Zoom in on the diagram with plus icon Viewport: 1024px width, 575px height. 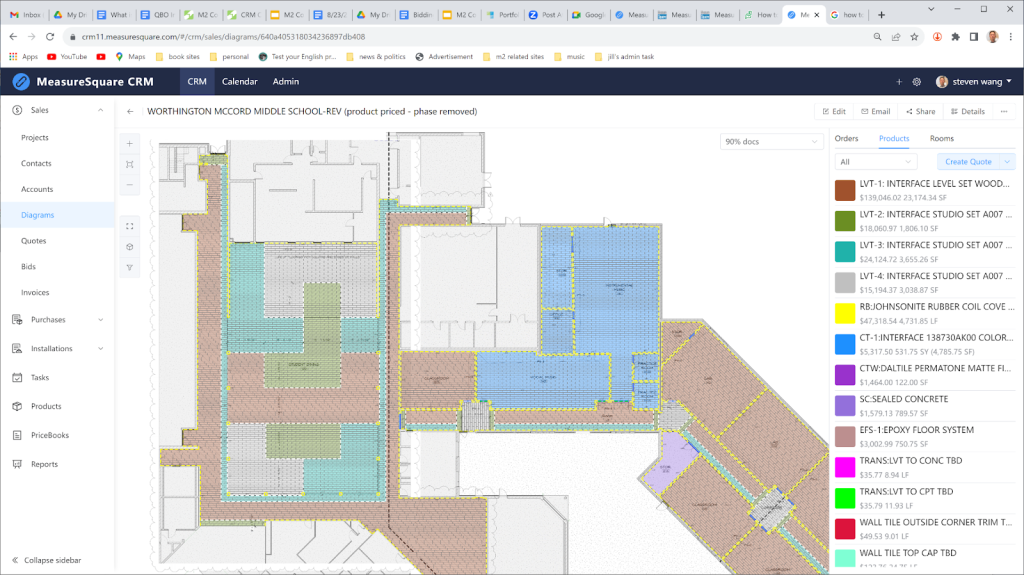coord(130,143)
